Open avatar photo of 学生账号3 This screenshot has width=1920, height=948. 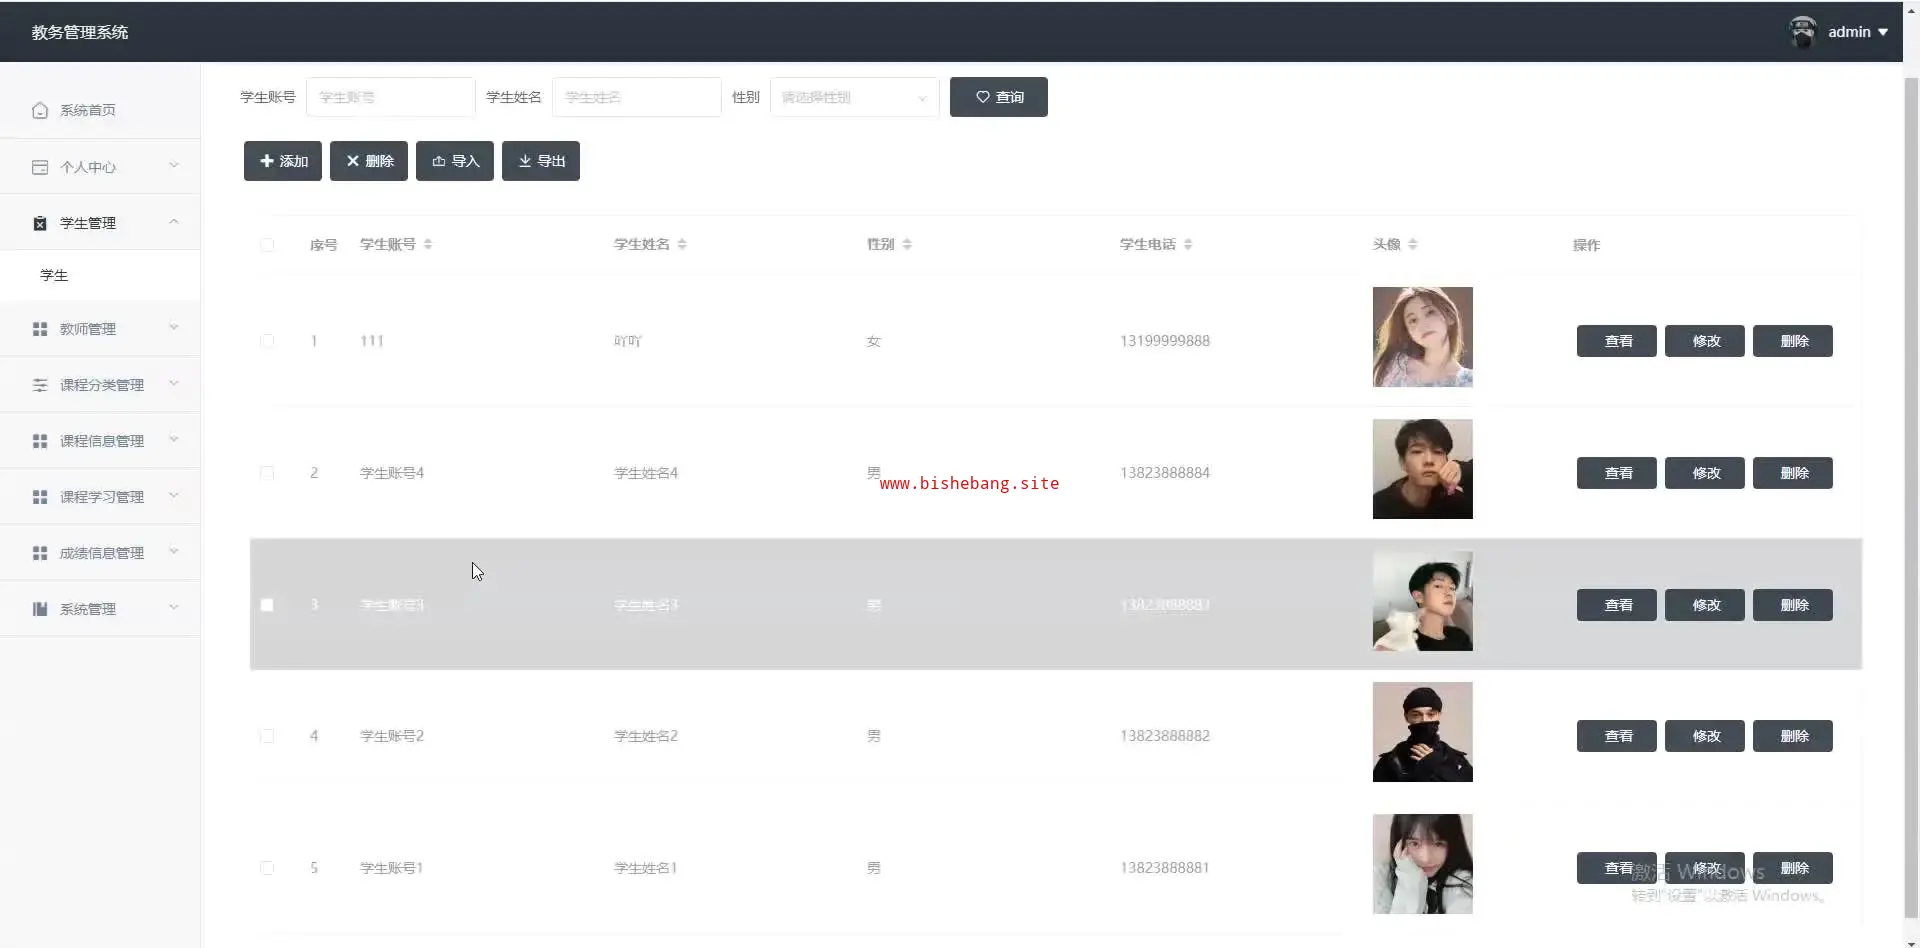(1422, 601)
